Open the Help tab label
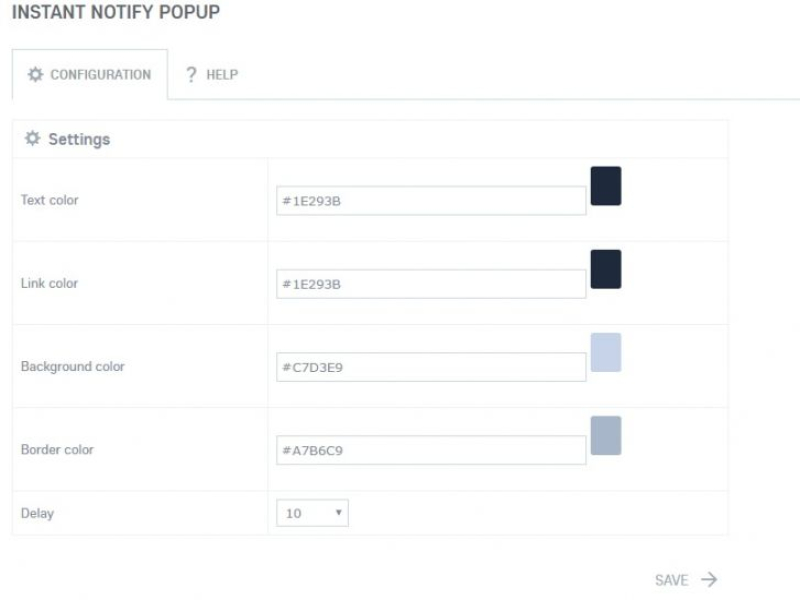 pos(222,75)
